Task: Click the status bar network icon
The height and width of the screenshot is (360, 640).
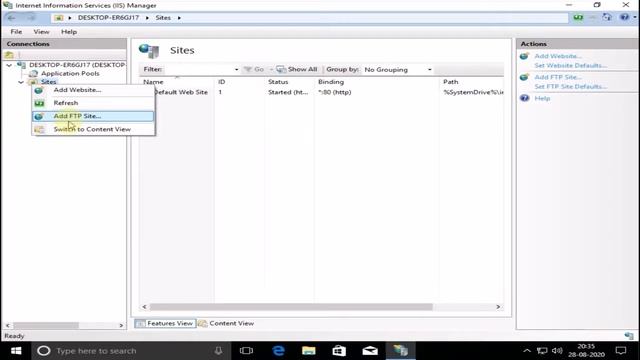Action: click(x=629, y=336)
